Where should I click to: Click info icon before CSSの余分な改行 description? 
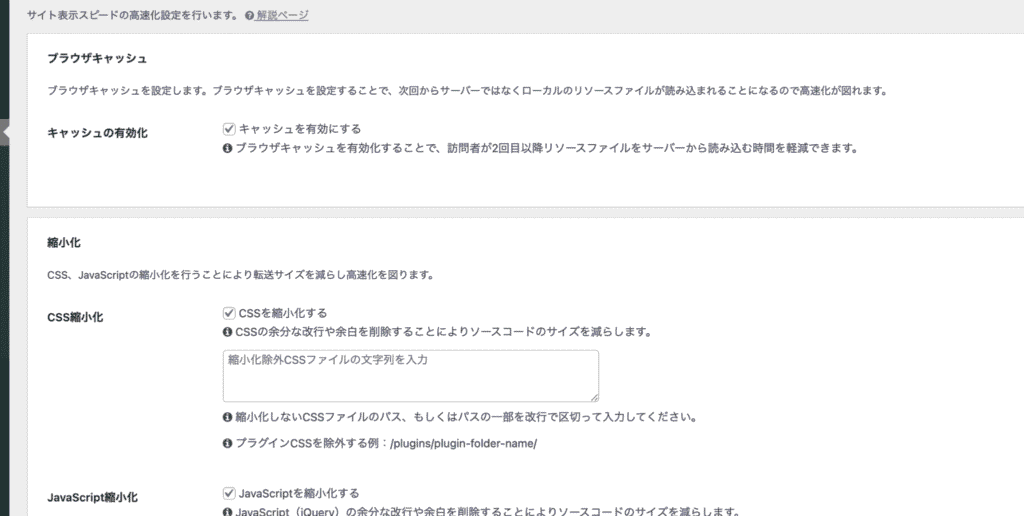point(227,332)
